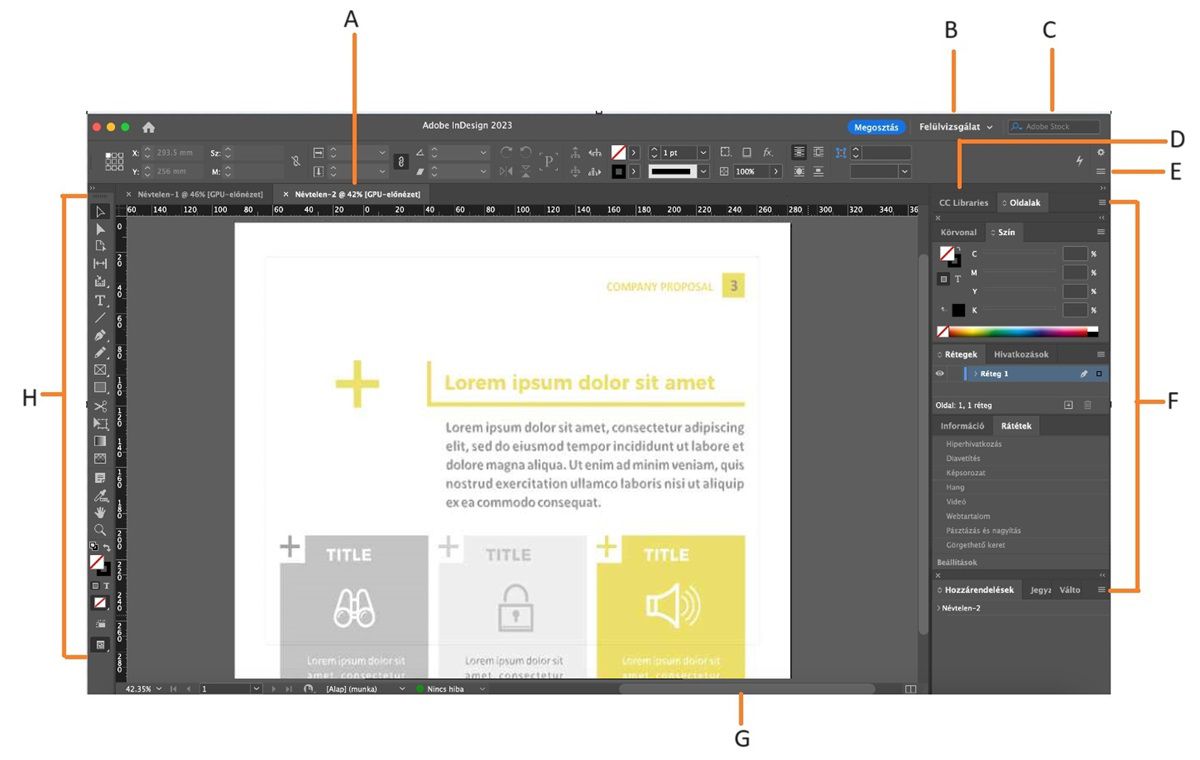Open the control panel gear settings
The image size is (1200, 760).
1100,152
